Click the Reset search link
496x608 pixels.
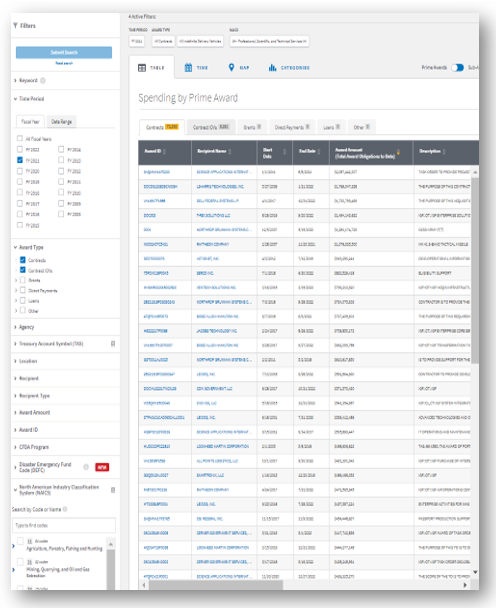(x=64, y=63)
